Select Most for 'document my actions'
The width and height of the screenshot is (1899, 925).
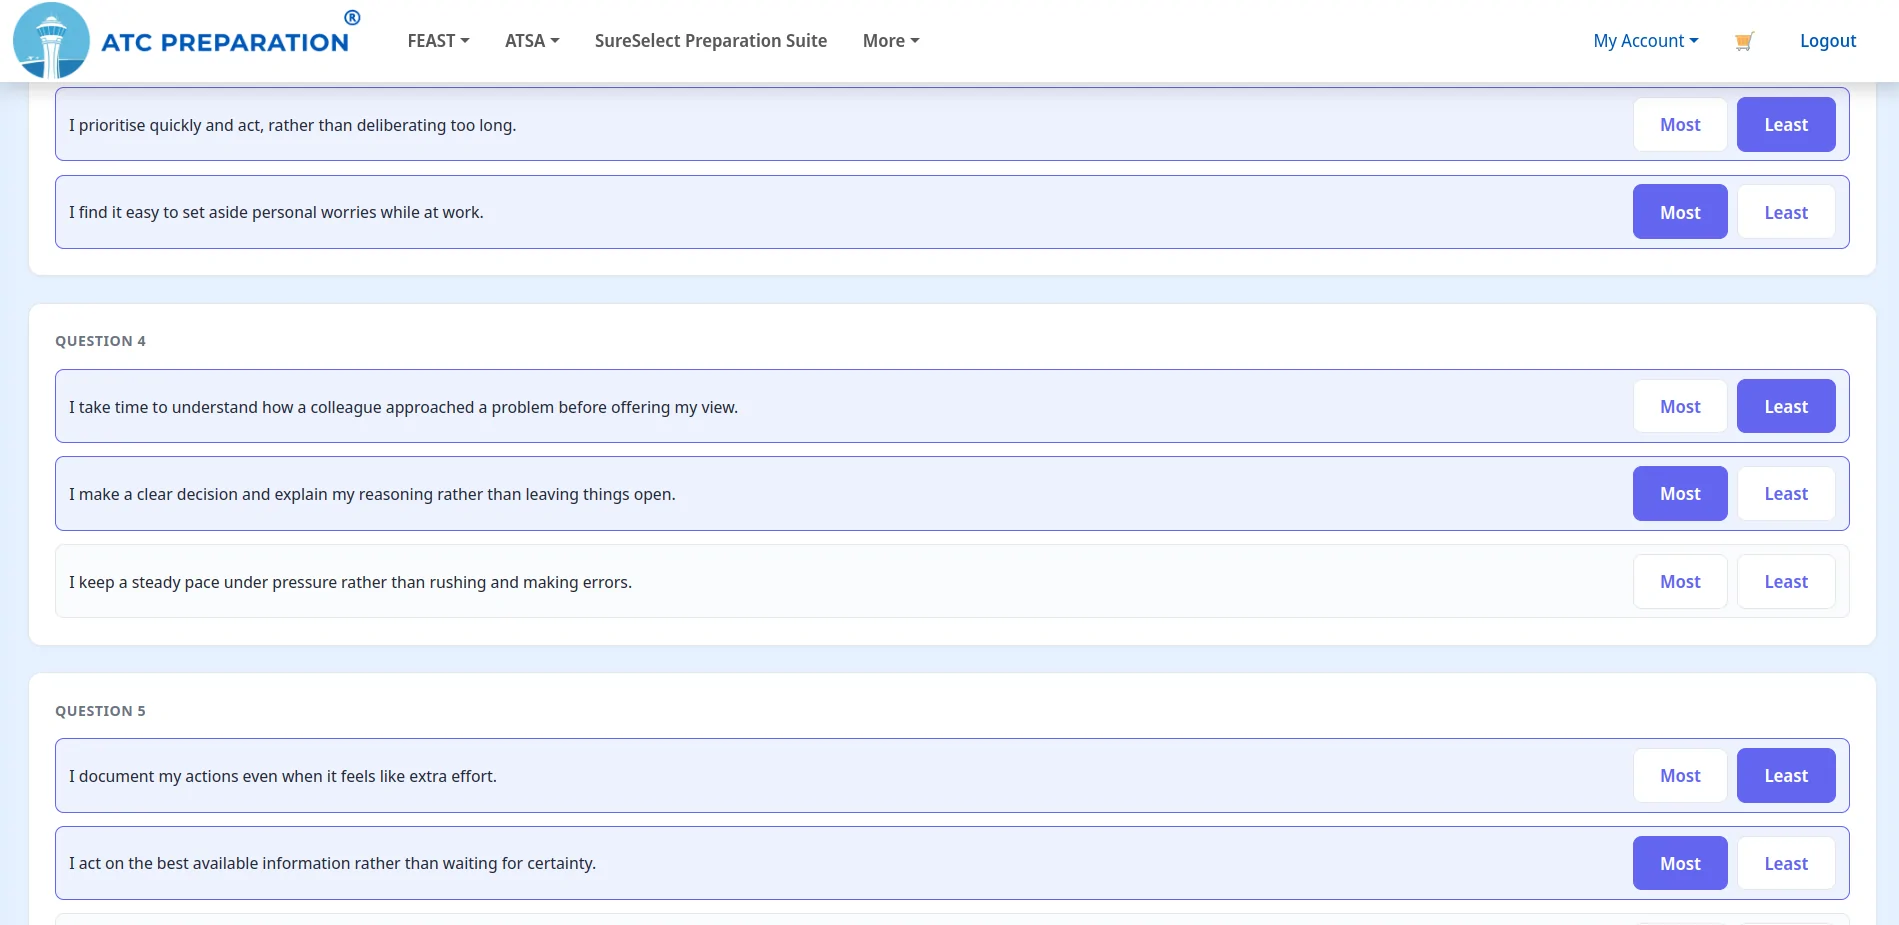tap(1680, 776)
